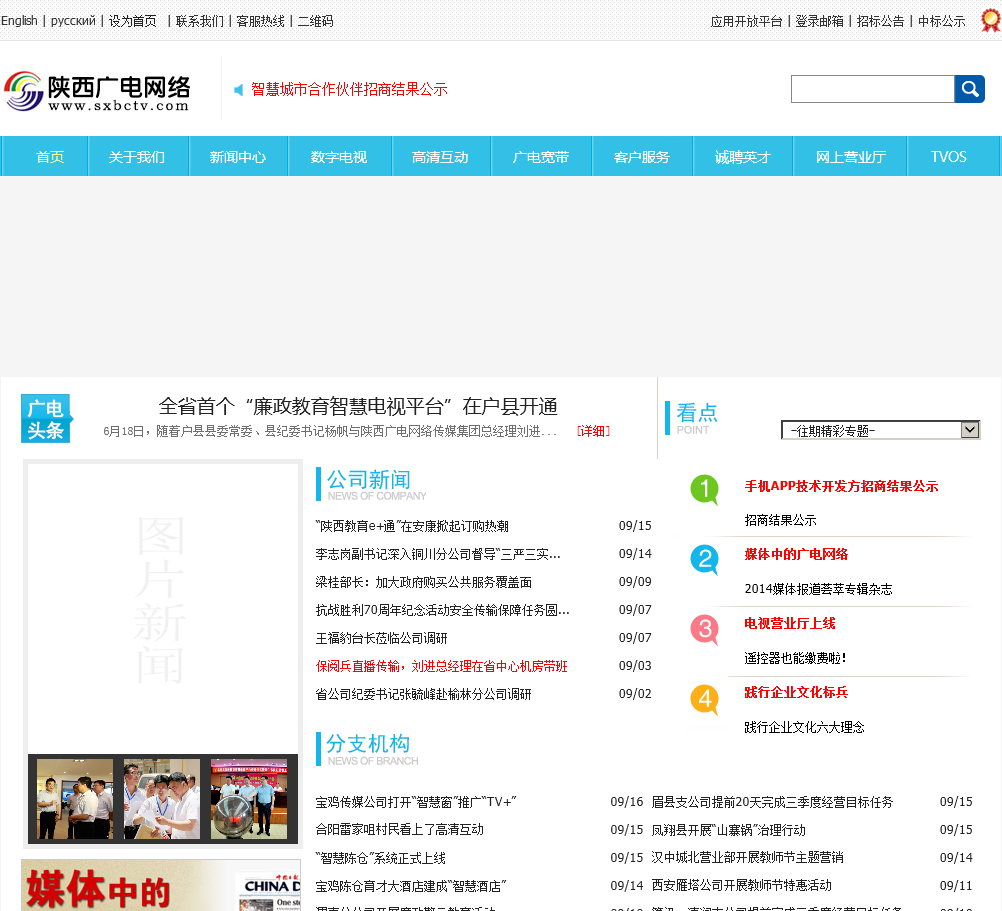Open the 往期精彩专题 dropdown
The height and width of the screenshot is (911, 1002).
pos(880,430)
